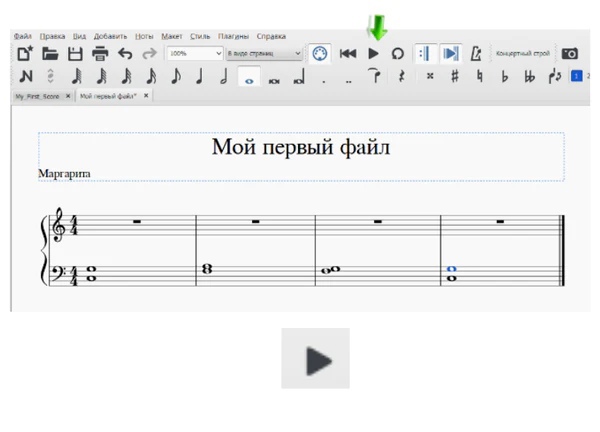
Task: Select the double whole note duration
Action: point(274,81)
